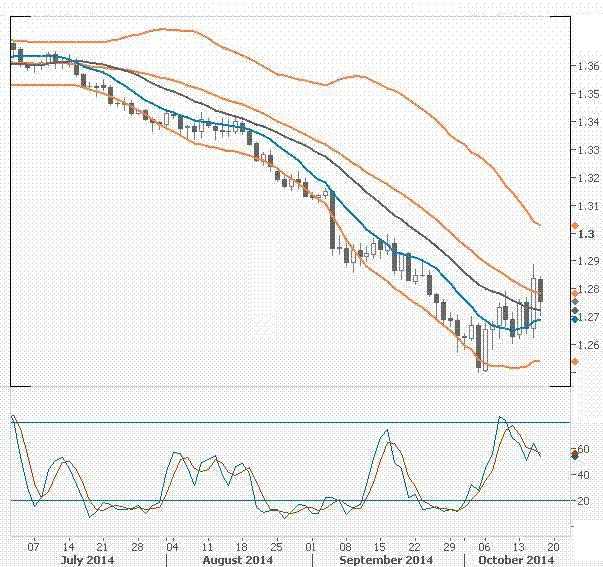
Task: Click the orange diamond marker beside 1.28
Action: click(x=574, y=292)
